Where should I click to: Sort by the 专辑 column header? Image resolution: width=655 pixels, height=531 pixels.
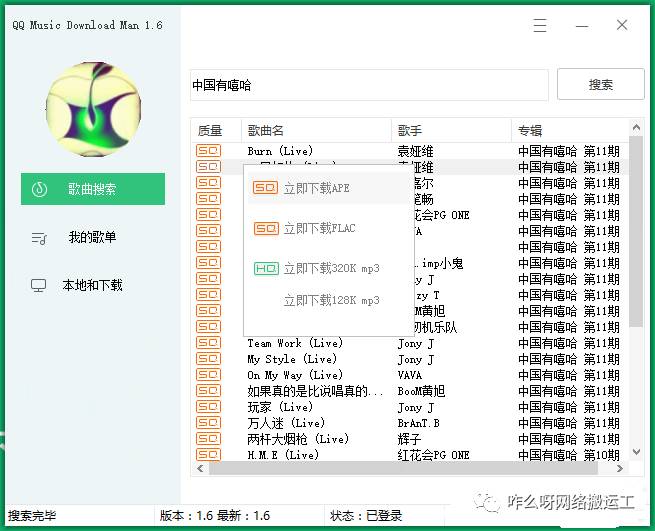click(570, 131)
